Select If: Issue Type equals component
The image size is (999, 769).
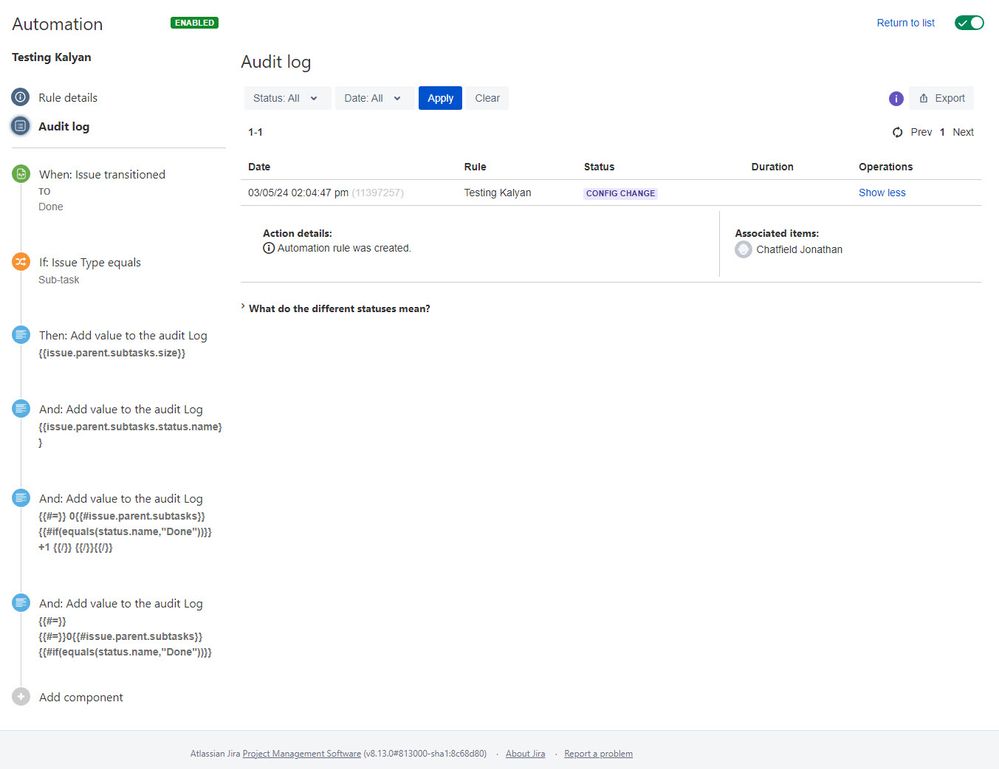[x=89, y=270]
